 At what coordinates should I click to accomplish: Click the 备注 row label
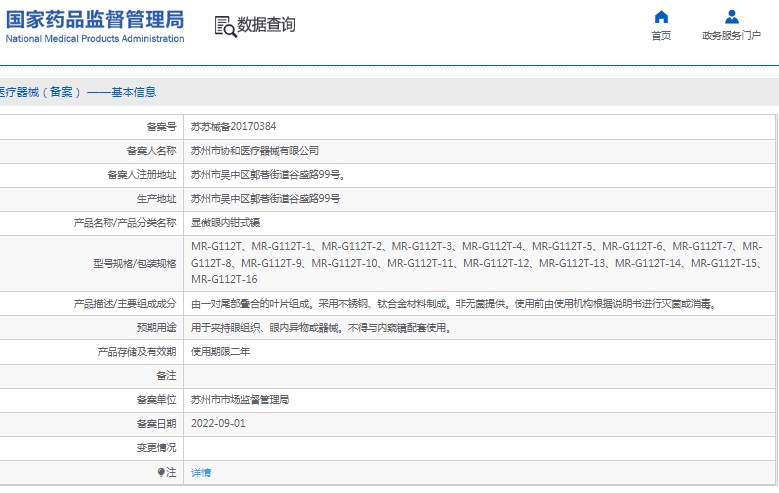(166, 376)
